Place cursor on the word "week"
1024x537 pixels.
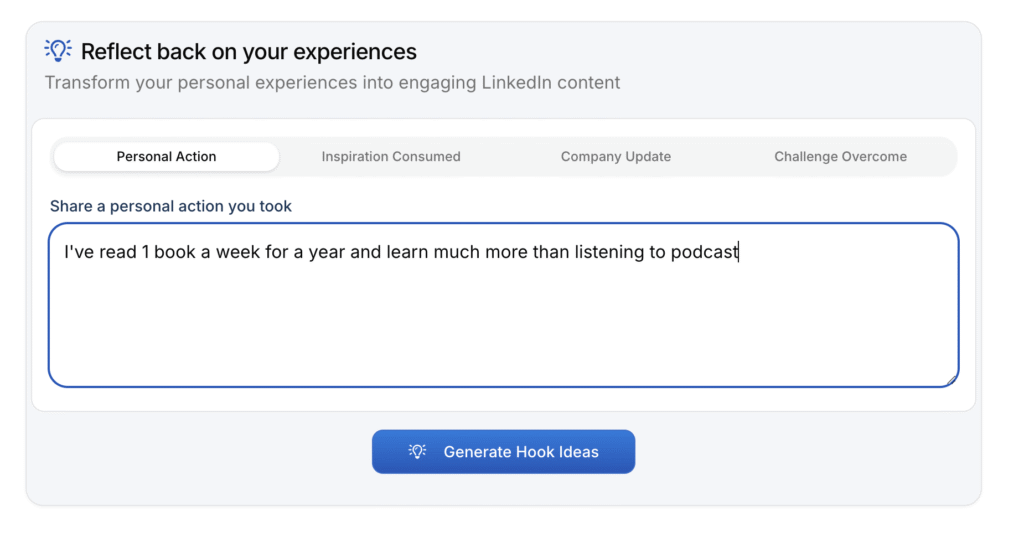tap(238, 253)
